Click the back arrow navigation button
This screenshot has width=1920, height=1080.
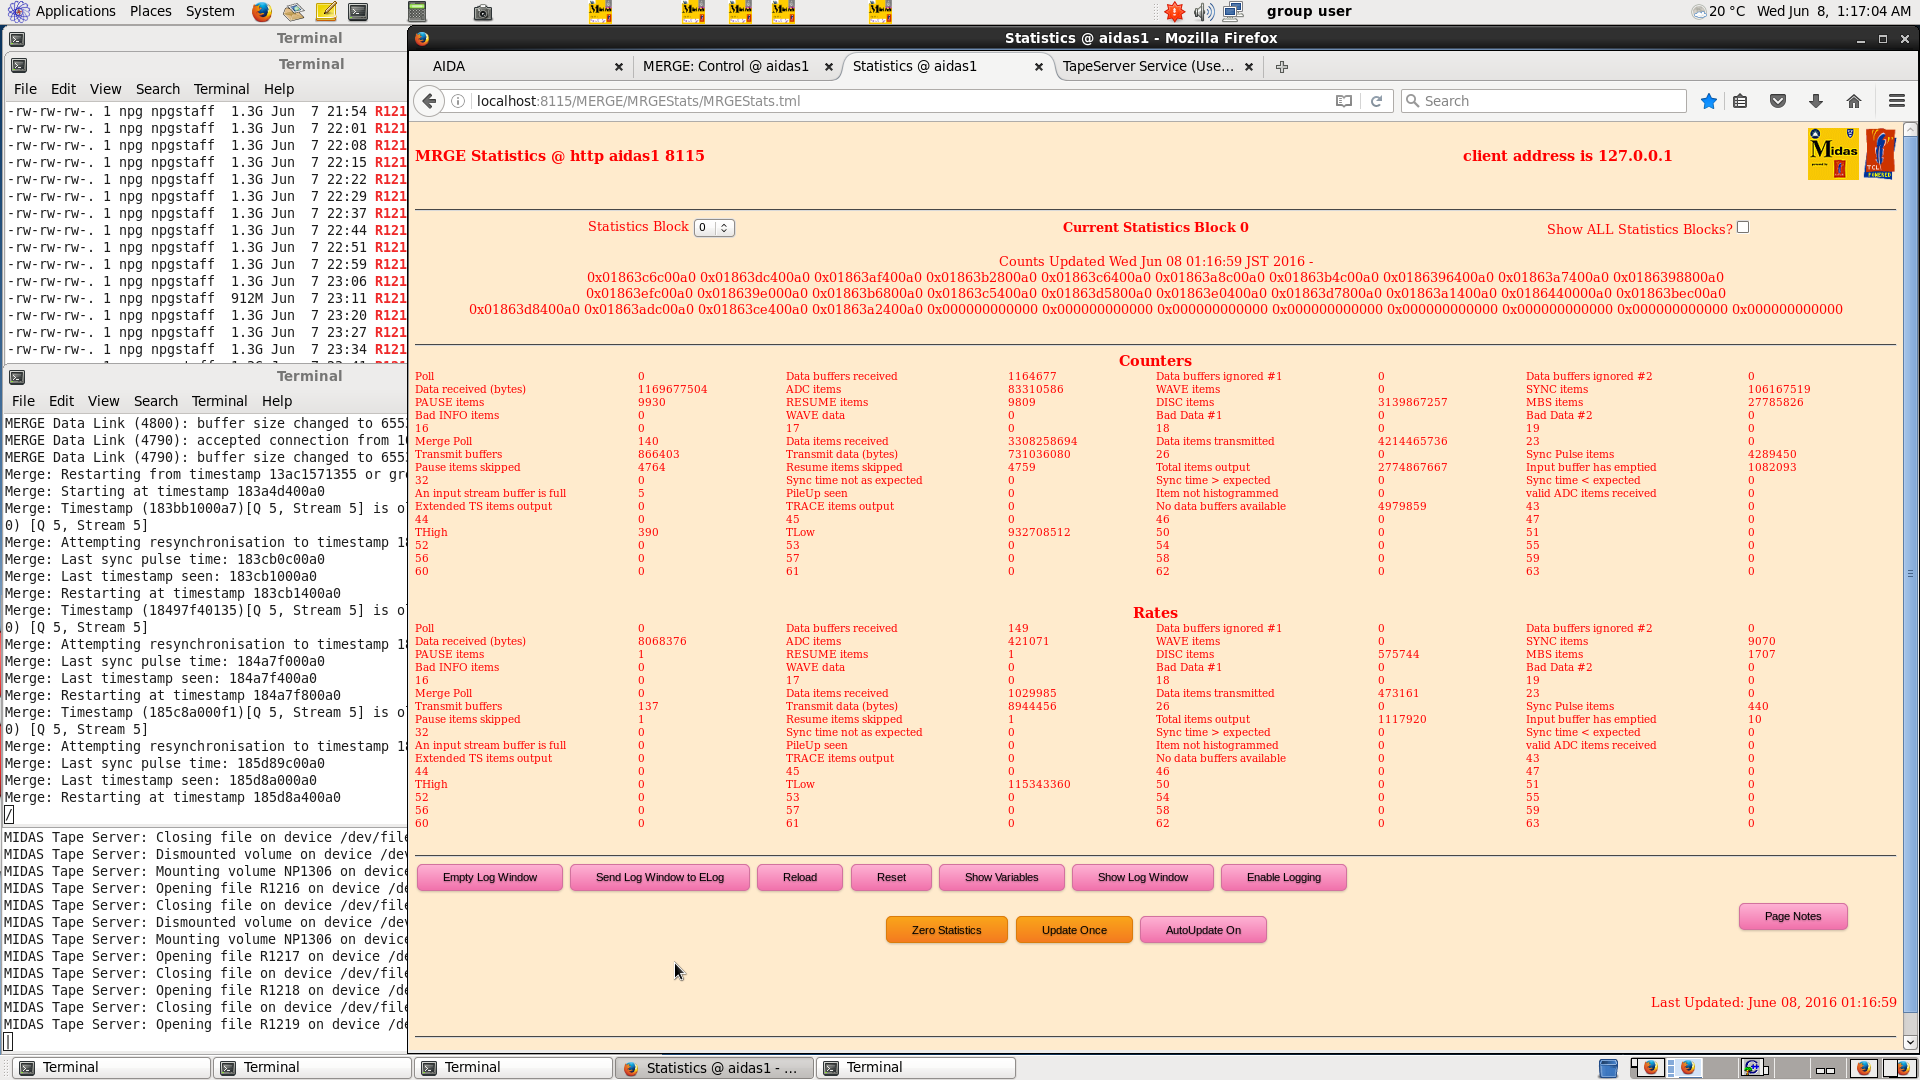tap(429, 101)
